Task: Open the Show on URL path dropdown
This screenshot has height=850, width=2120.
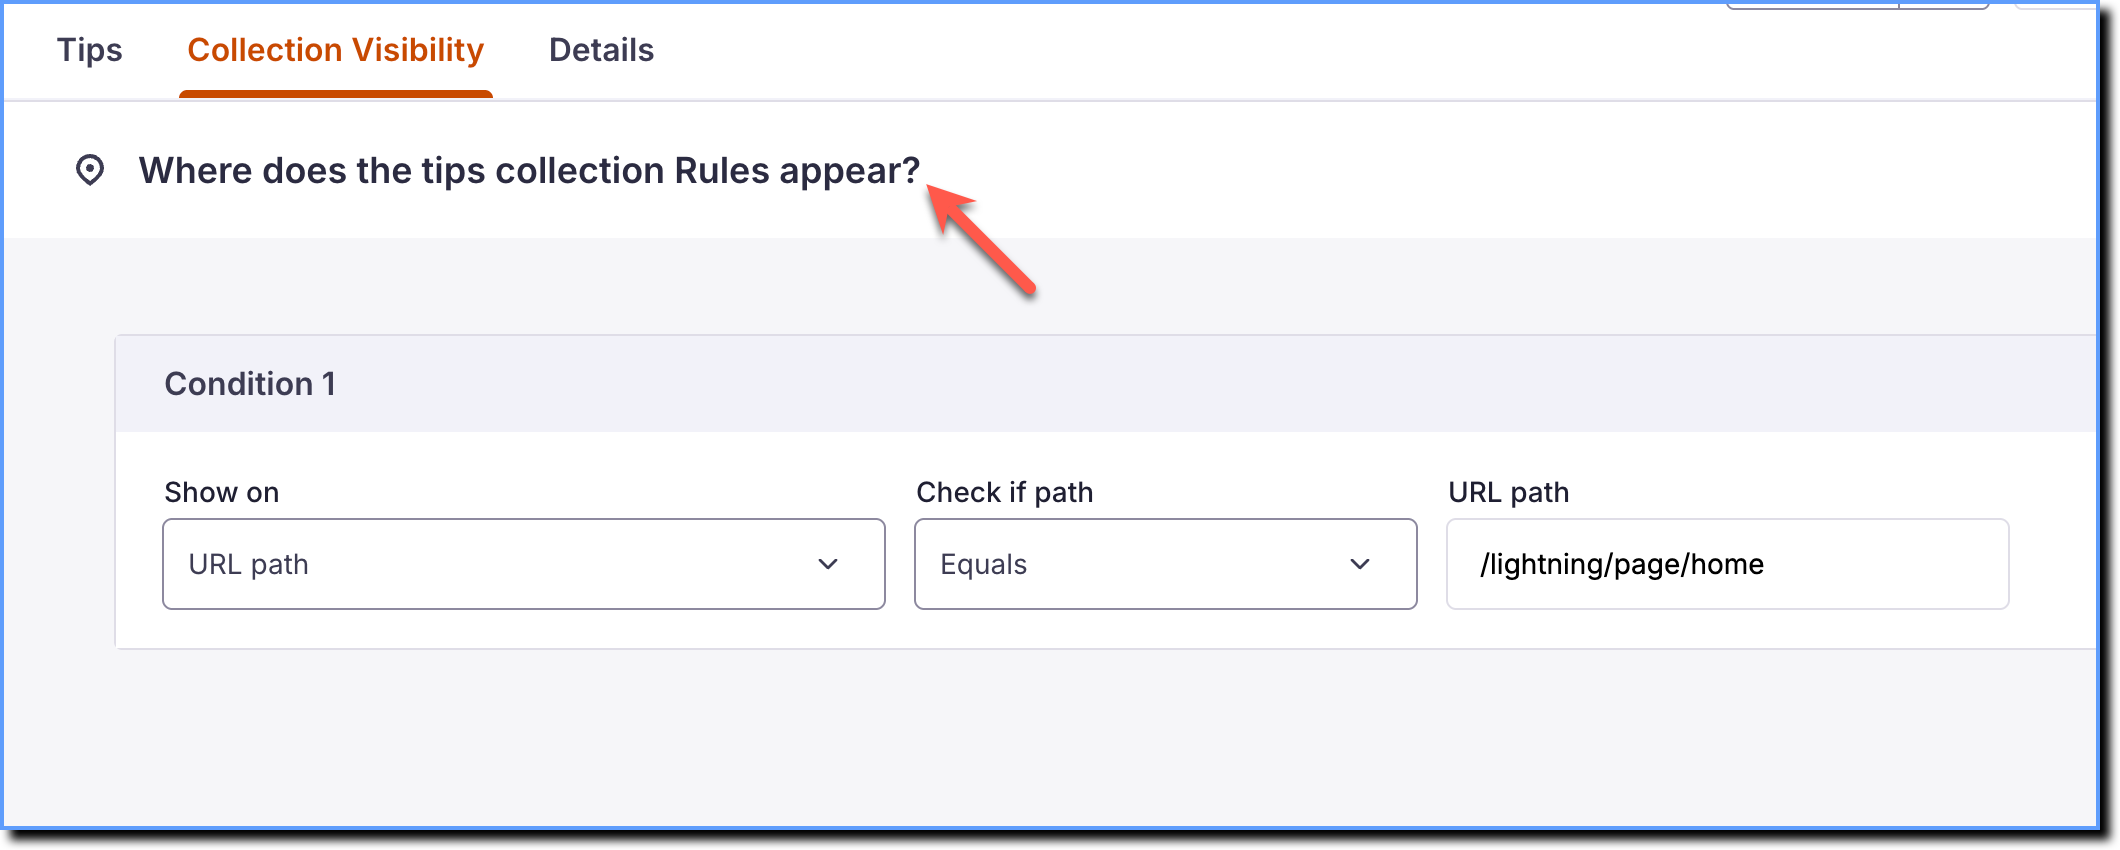Action: tap(524, 564)
